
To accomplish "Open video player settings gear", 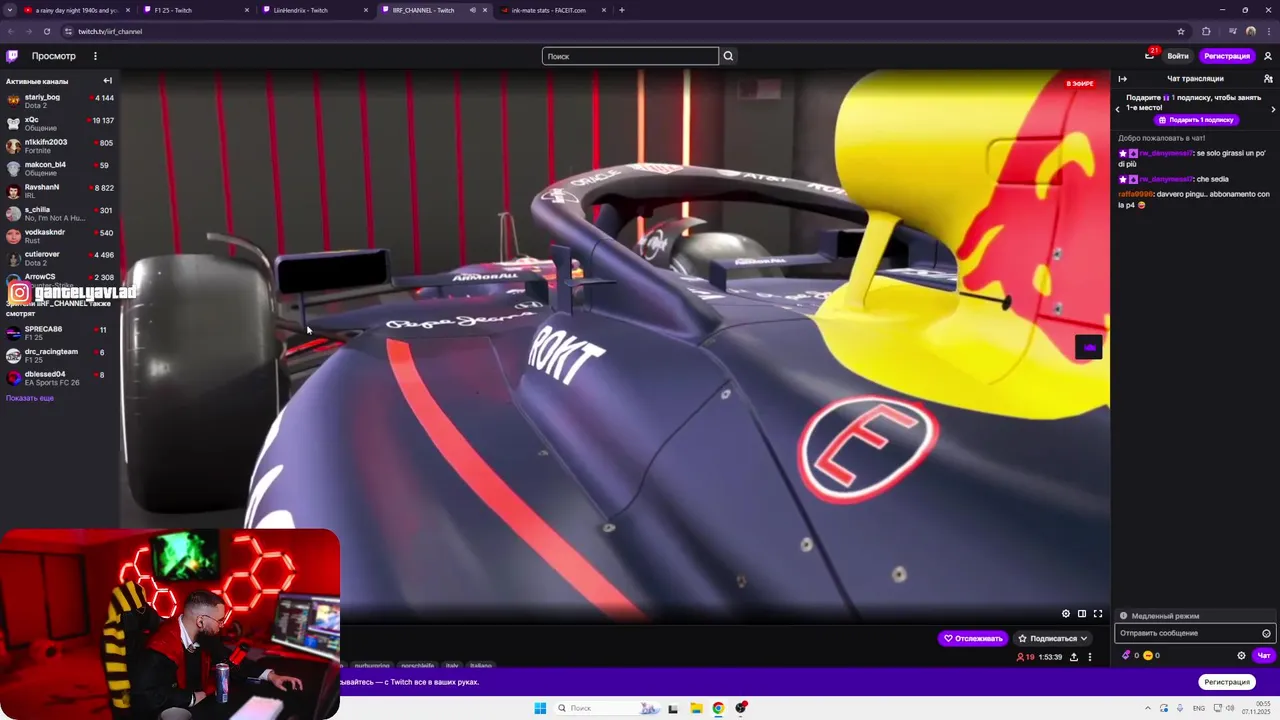I will click(x=1066, y=614).
